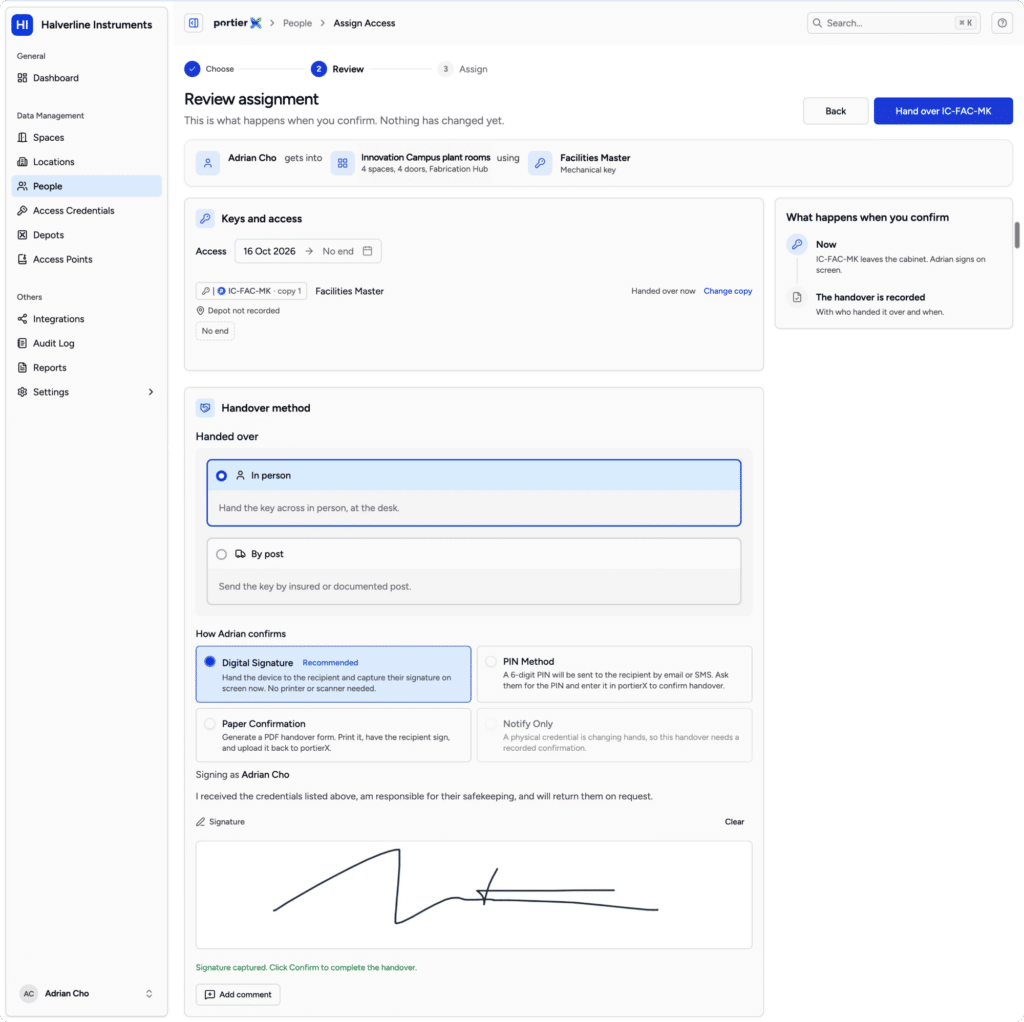Select People in the sidebar
The height and width of the screenshot is (1022, 1024).
(x=86, y=186)
